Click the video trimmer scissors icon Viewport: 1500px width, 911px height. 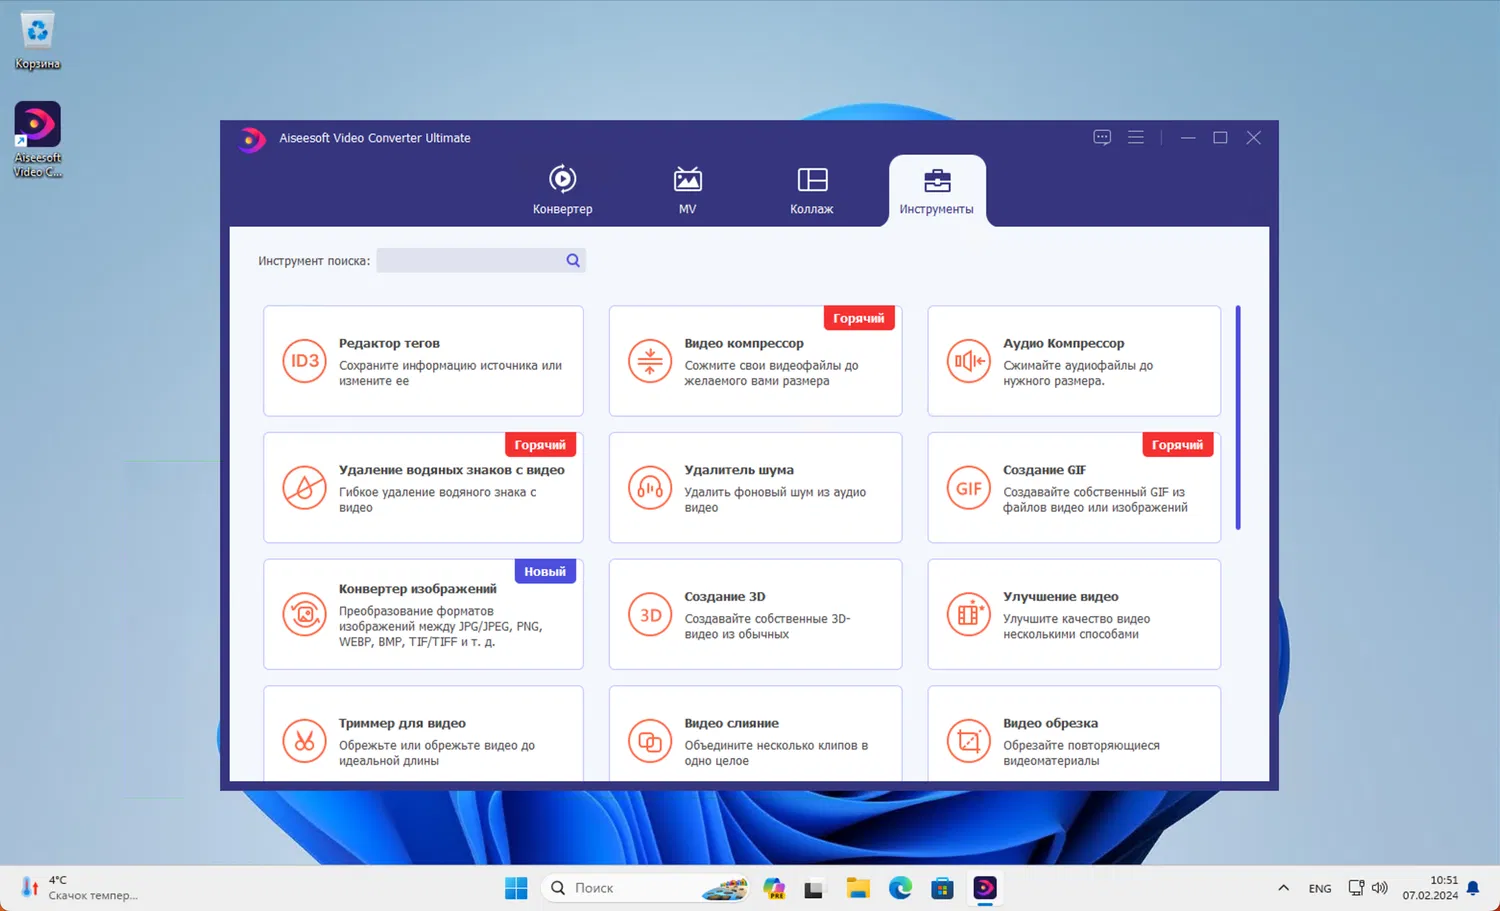(x=304, y=741)
